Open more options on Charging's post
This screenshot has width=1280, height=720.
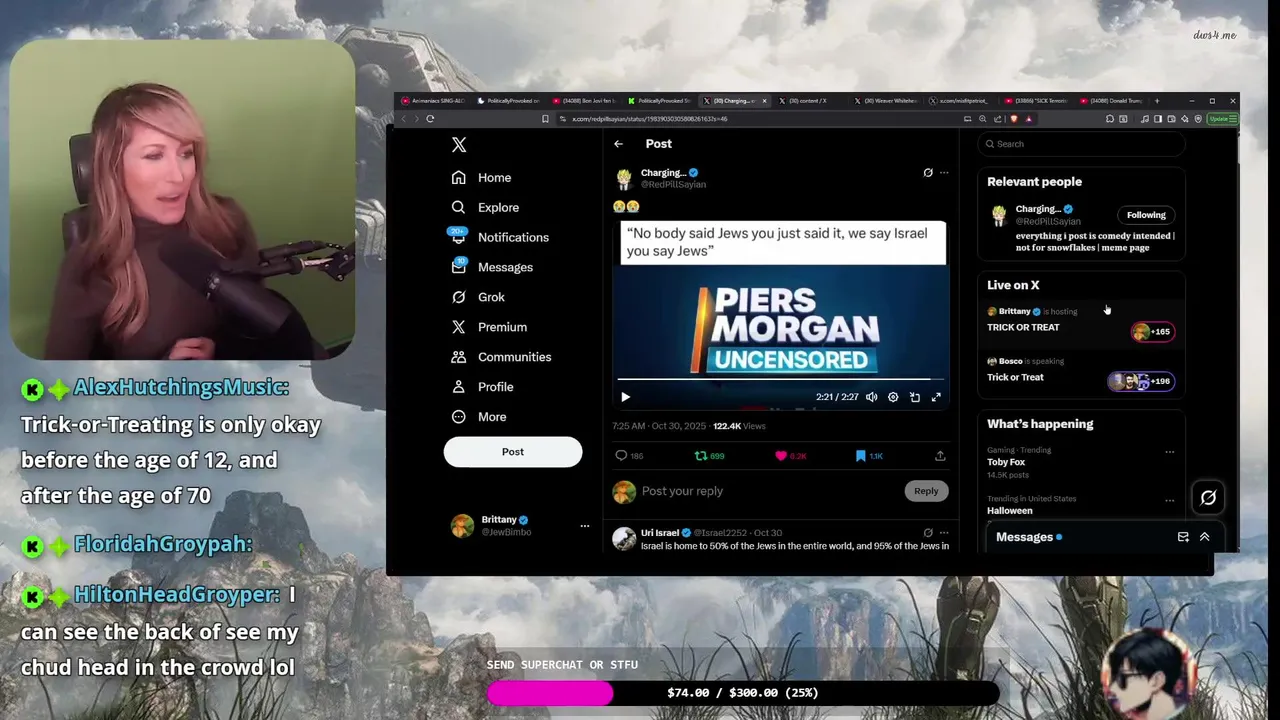pos(944,173)
